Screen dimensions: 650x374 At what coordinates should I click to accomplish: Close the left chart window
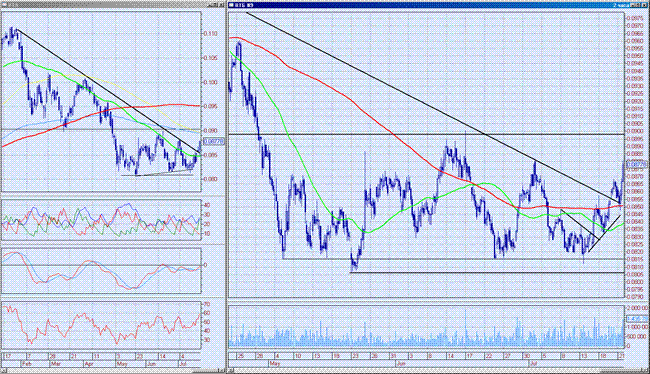pos(221,5)
